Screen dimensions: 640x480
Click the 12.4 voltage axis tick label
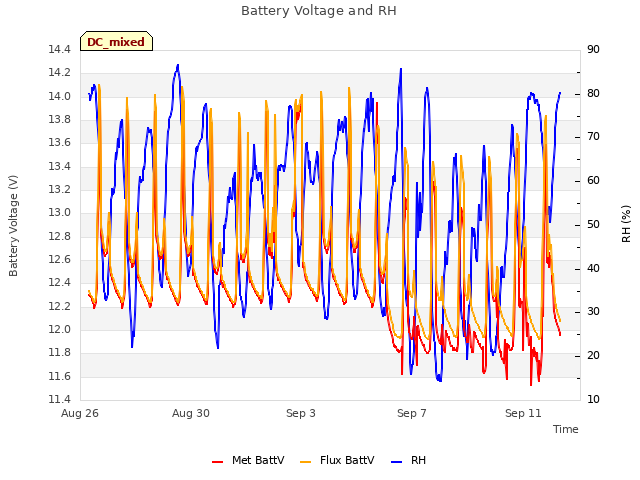coord(59,283)
